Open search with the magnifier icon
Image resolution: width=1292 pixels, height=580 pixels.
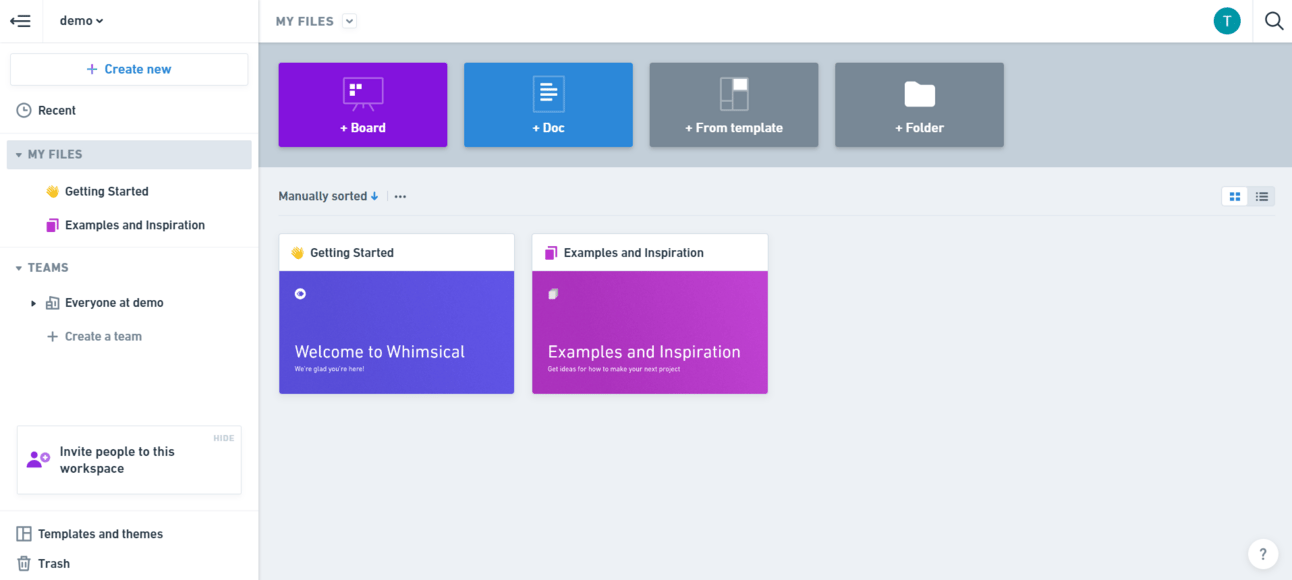coord(1274,21)
